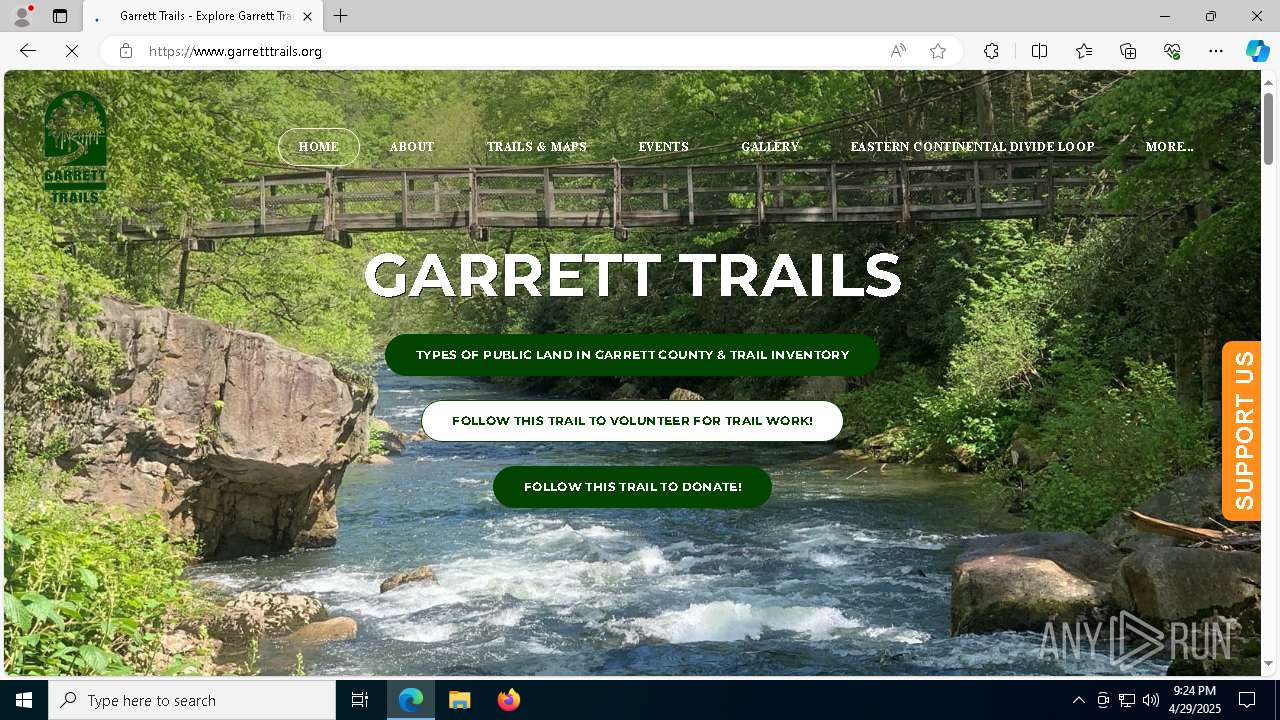Open a new tab with plus button
1280x720 pixels.
click(x=341, y=16)
